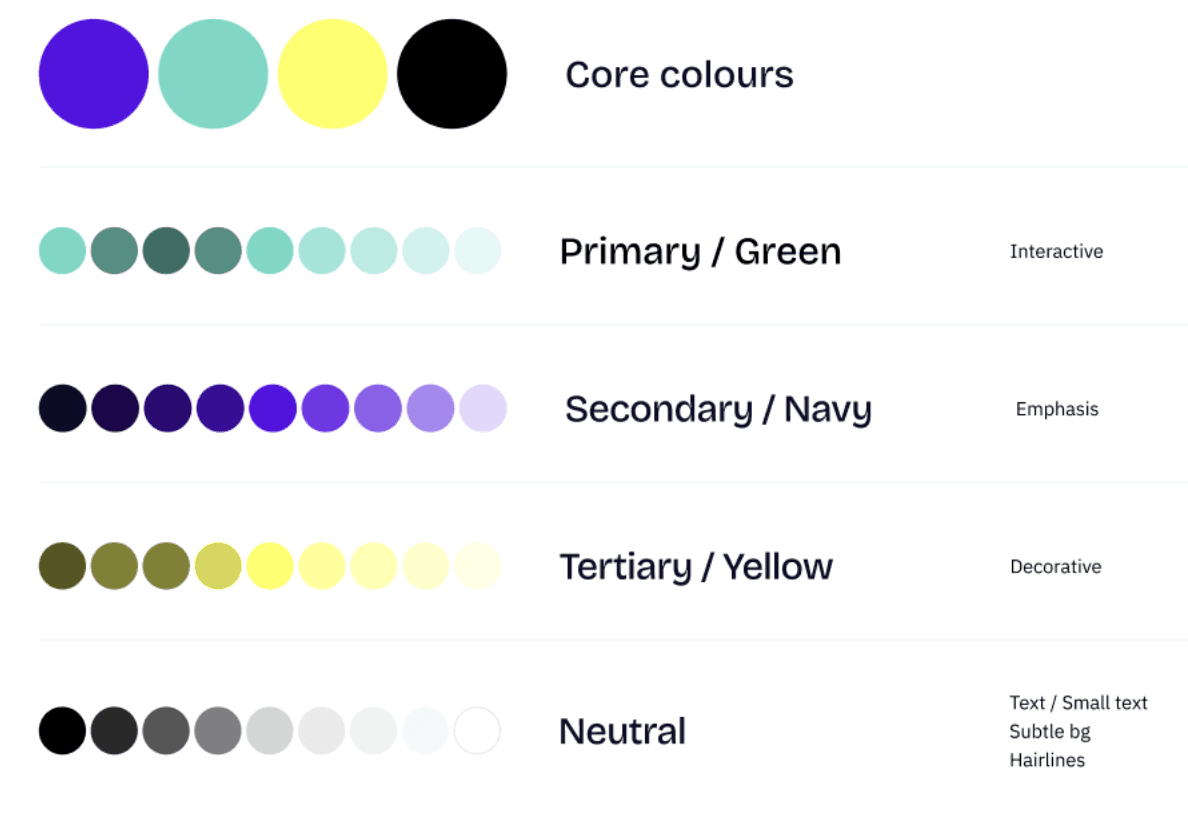1188x828 pixels.
Task: Click the large purple core colour circle
Action: click(93, 74)
